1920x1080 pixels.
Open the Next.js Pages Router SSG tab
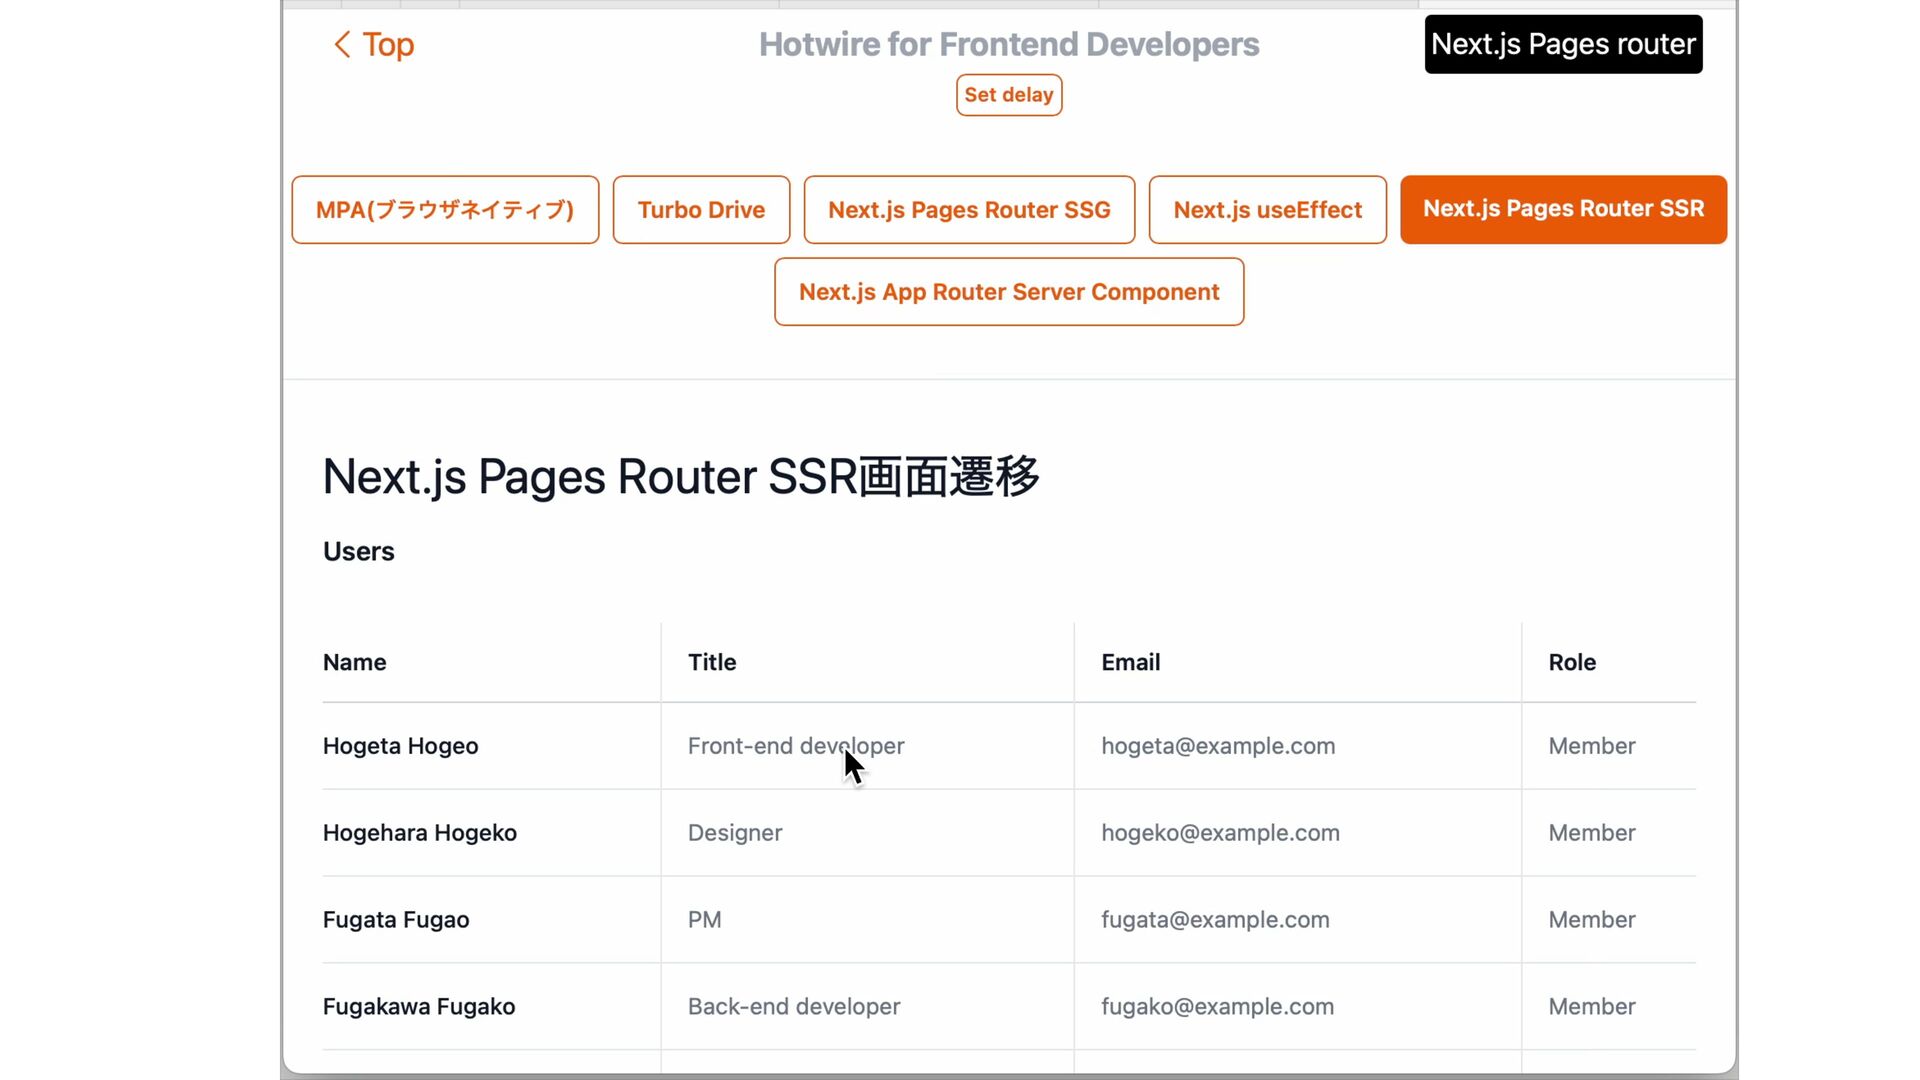point(969,210)
